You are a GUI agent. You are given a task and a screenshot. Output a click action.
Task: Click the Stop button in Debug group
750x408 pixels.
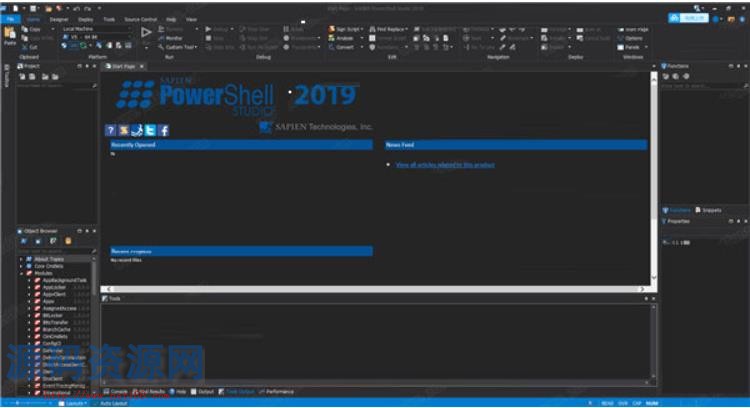[215, 38]
